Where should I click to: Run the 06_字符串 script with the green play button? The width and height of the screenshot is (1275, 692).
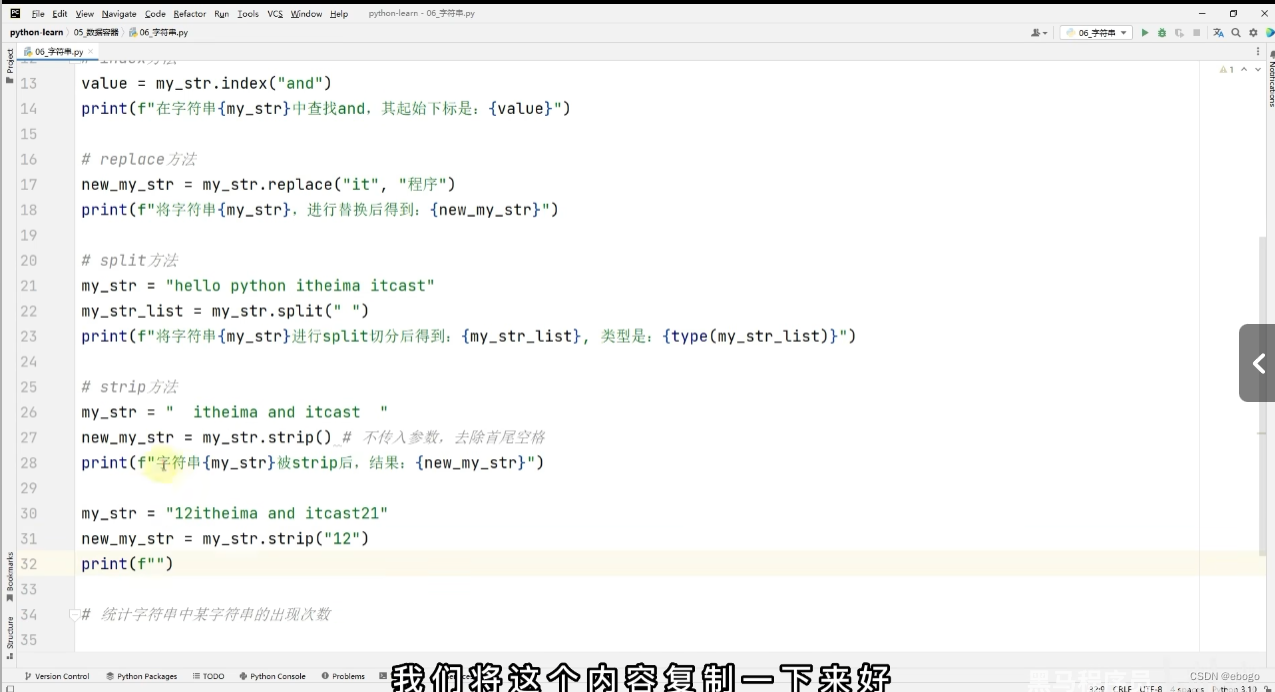(x=1144, y=32)
